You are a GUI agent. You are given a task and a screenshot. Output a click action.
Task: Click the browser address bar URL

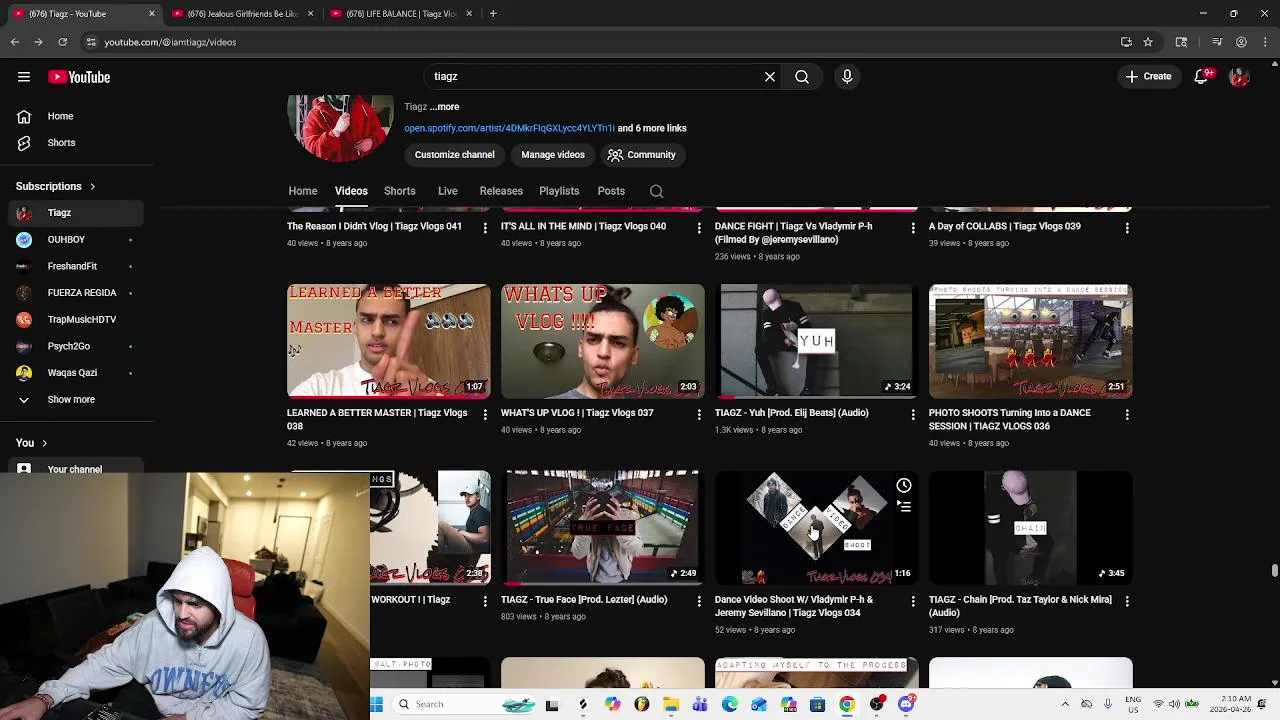coord(170,42)
